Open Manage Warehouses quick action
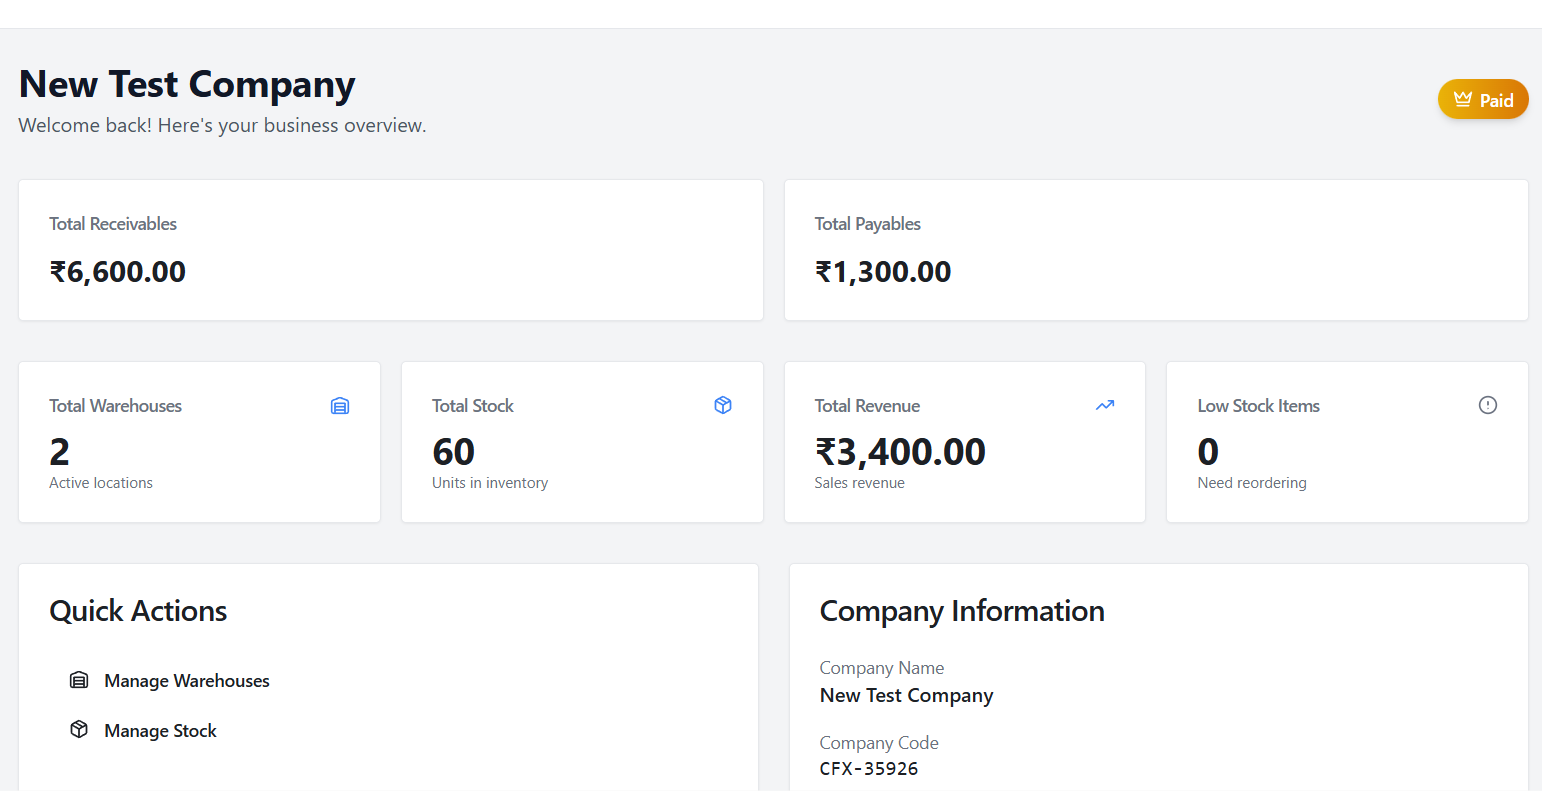Image resolution: width=1542 pixels, height=791 pixels. coord(186,680)
